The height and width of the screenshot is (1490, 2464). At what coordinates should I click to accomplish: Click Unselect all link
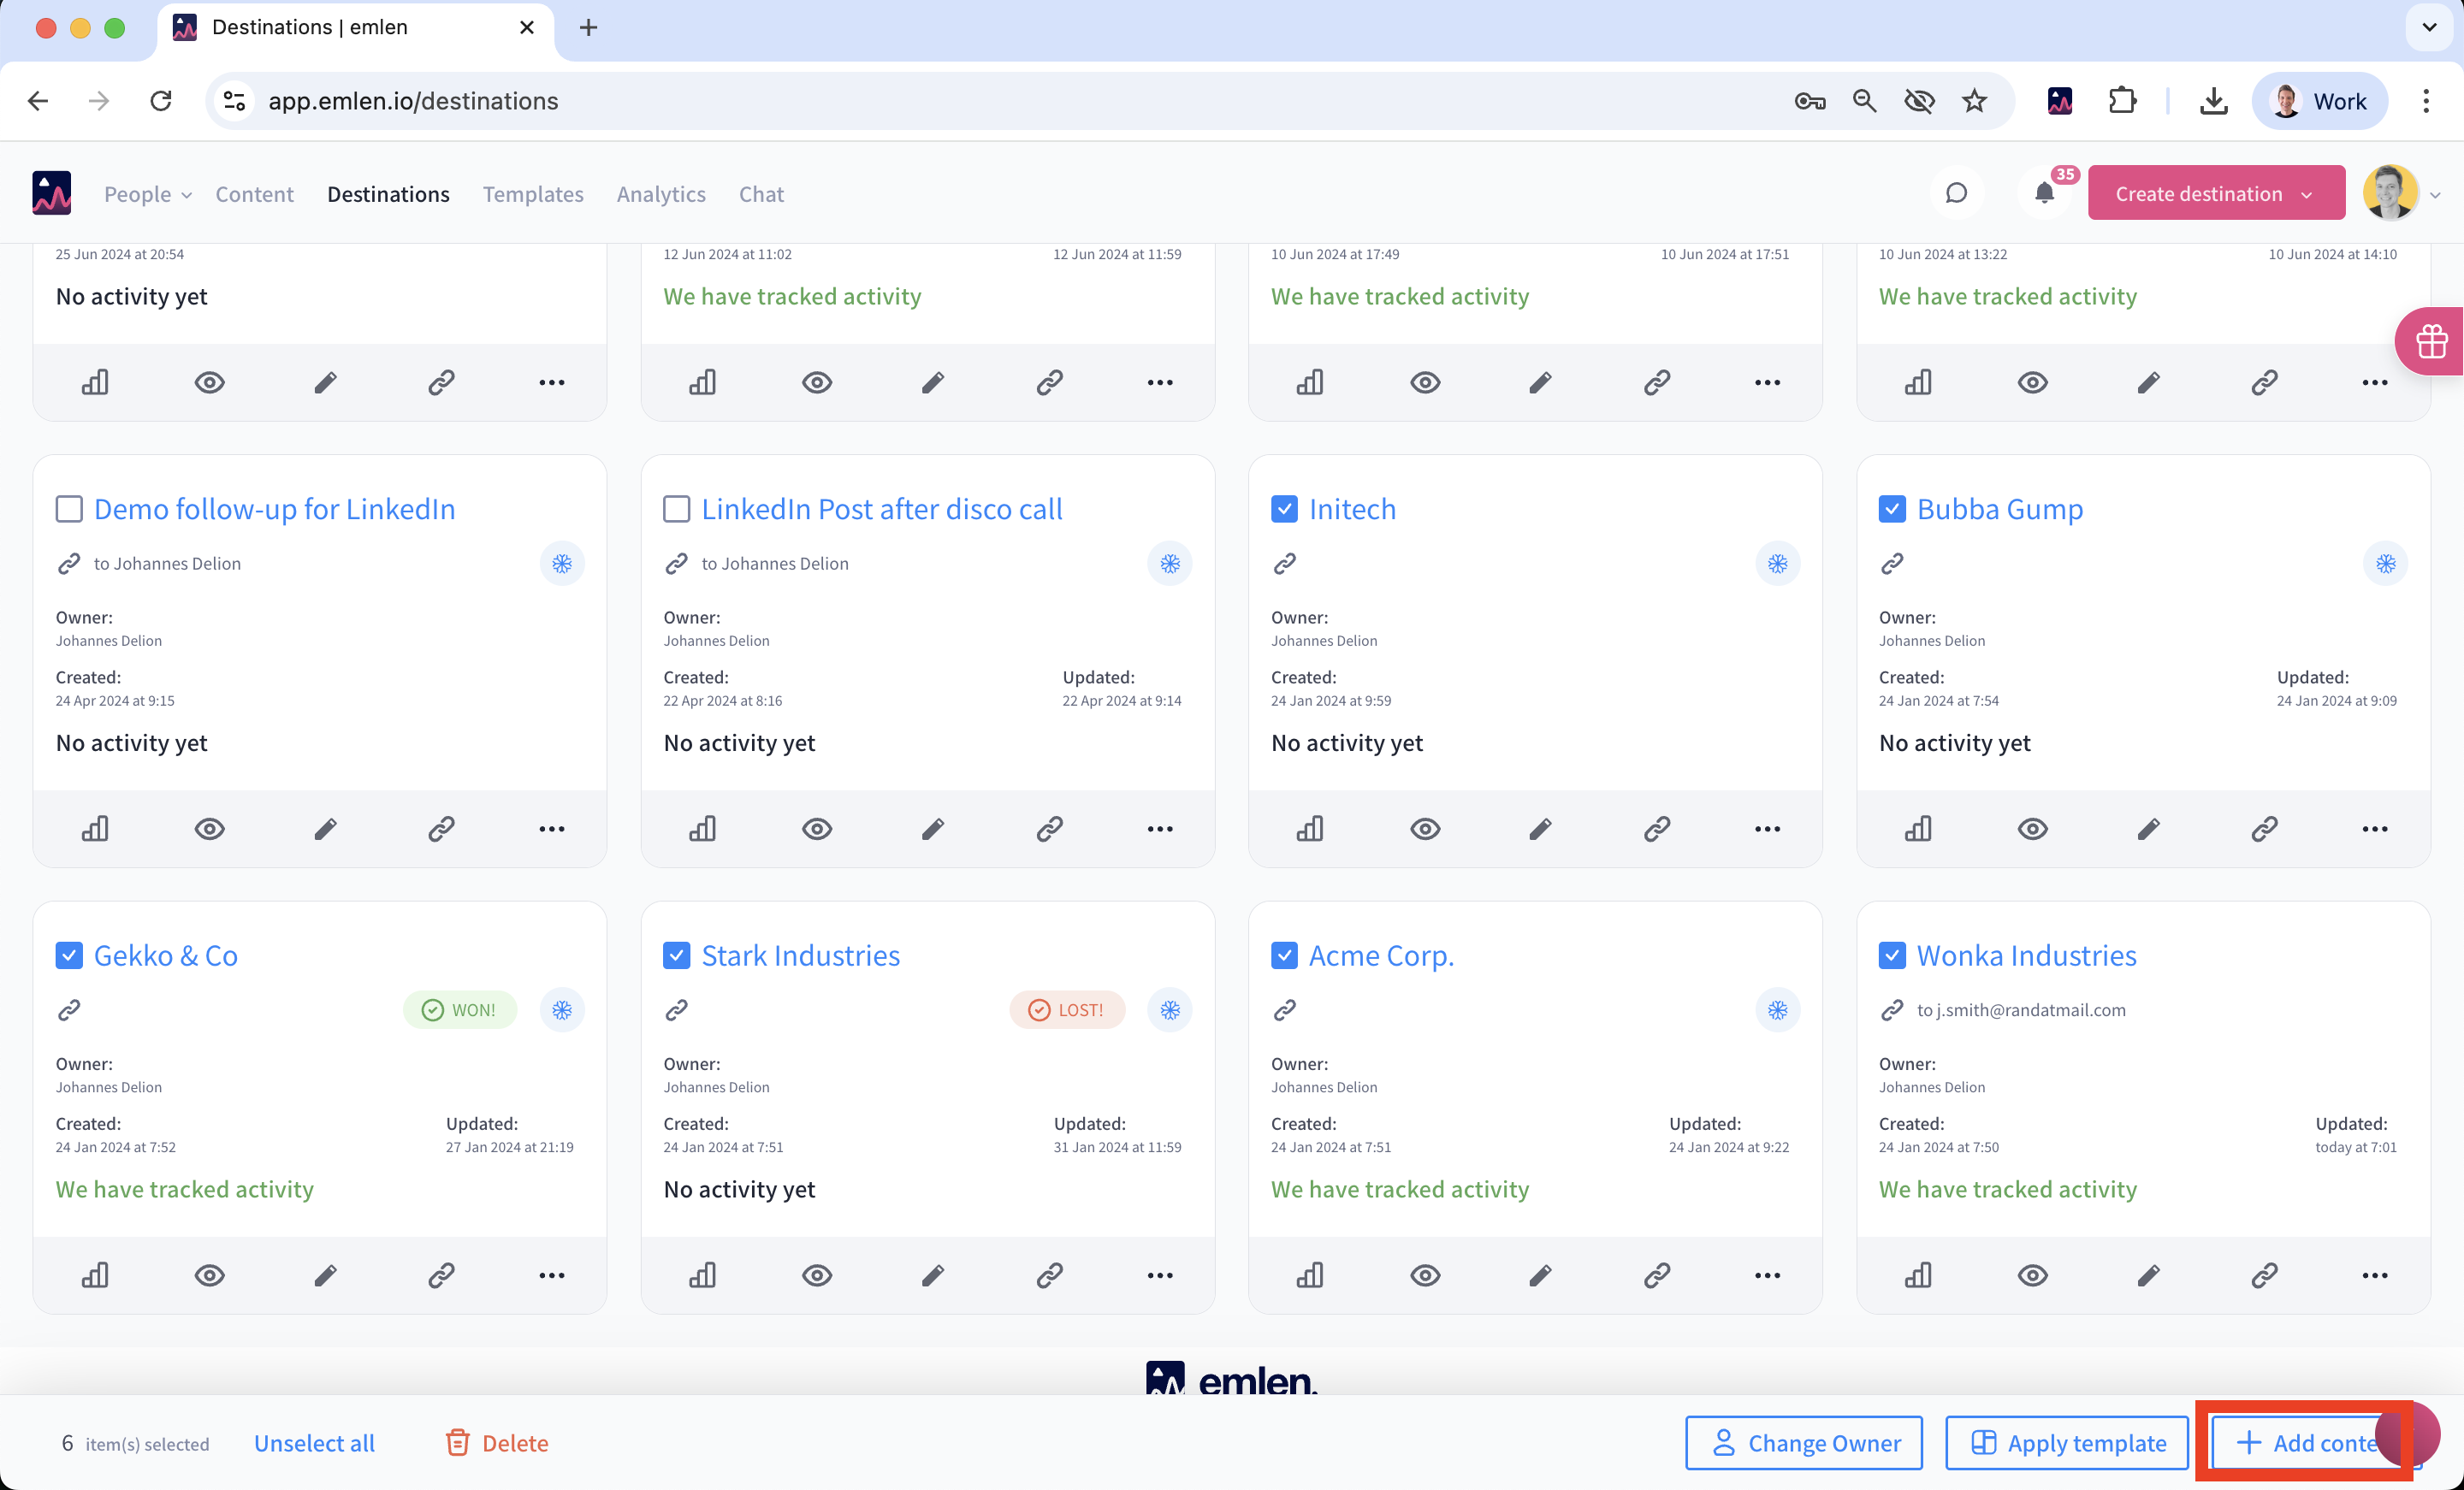coord(314,1442)
